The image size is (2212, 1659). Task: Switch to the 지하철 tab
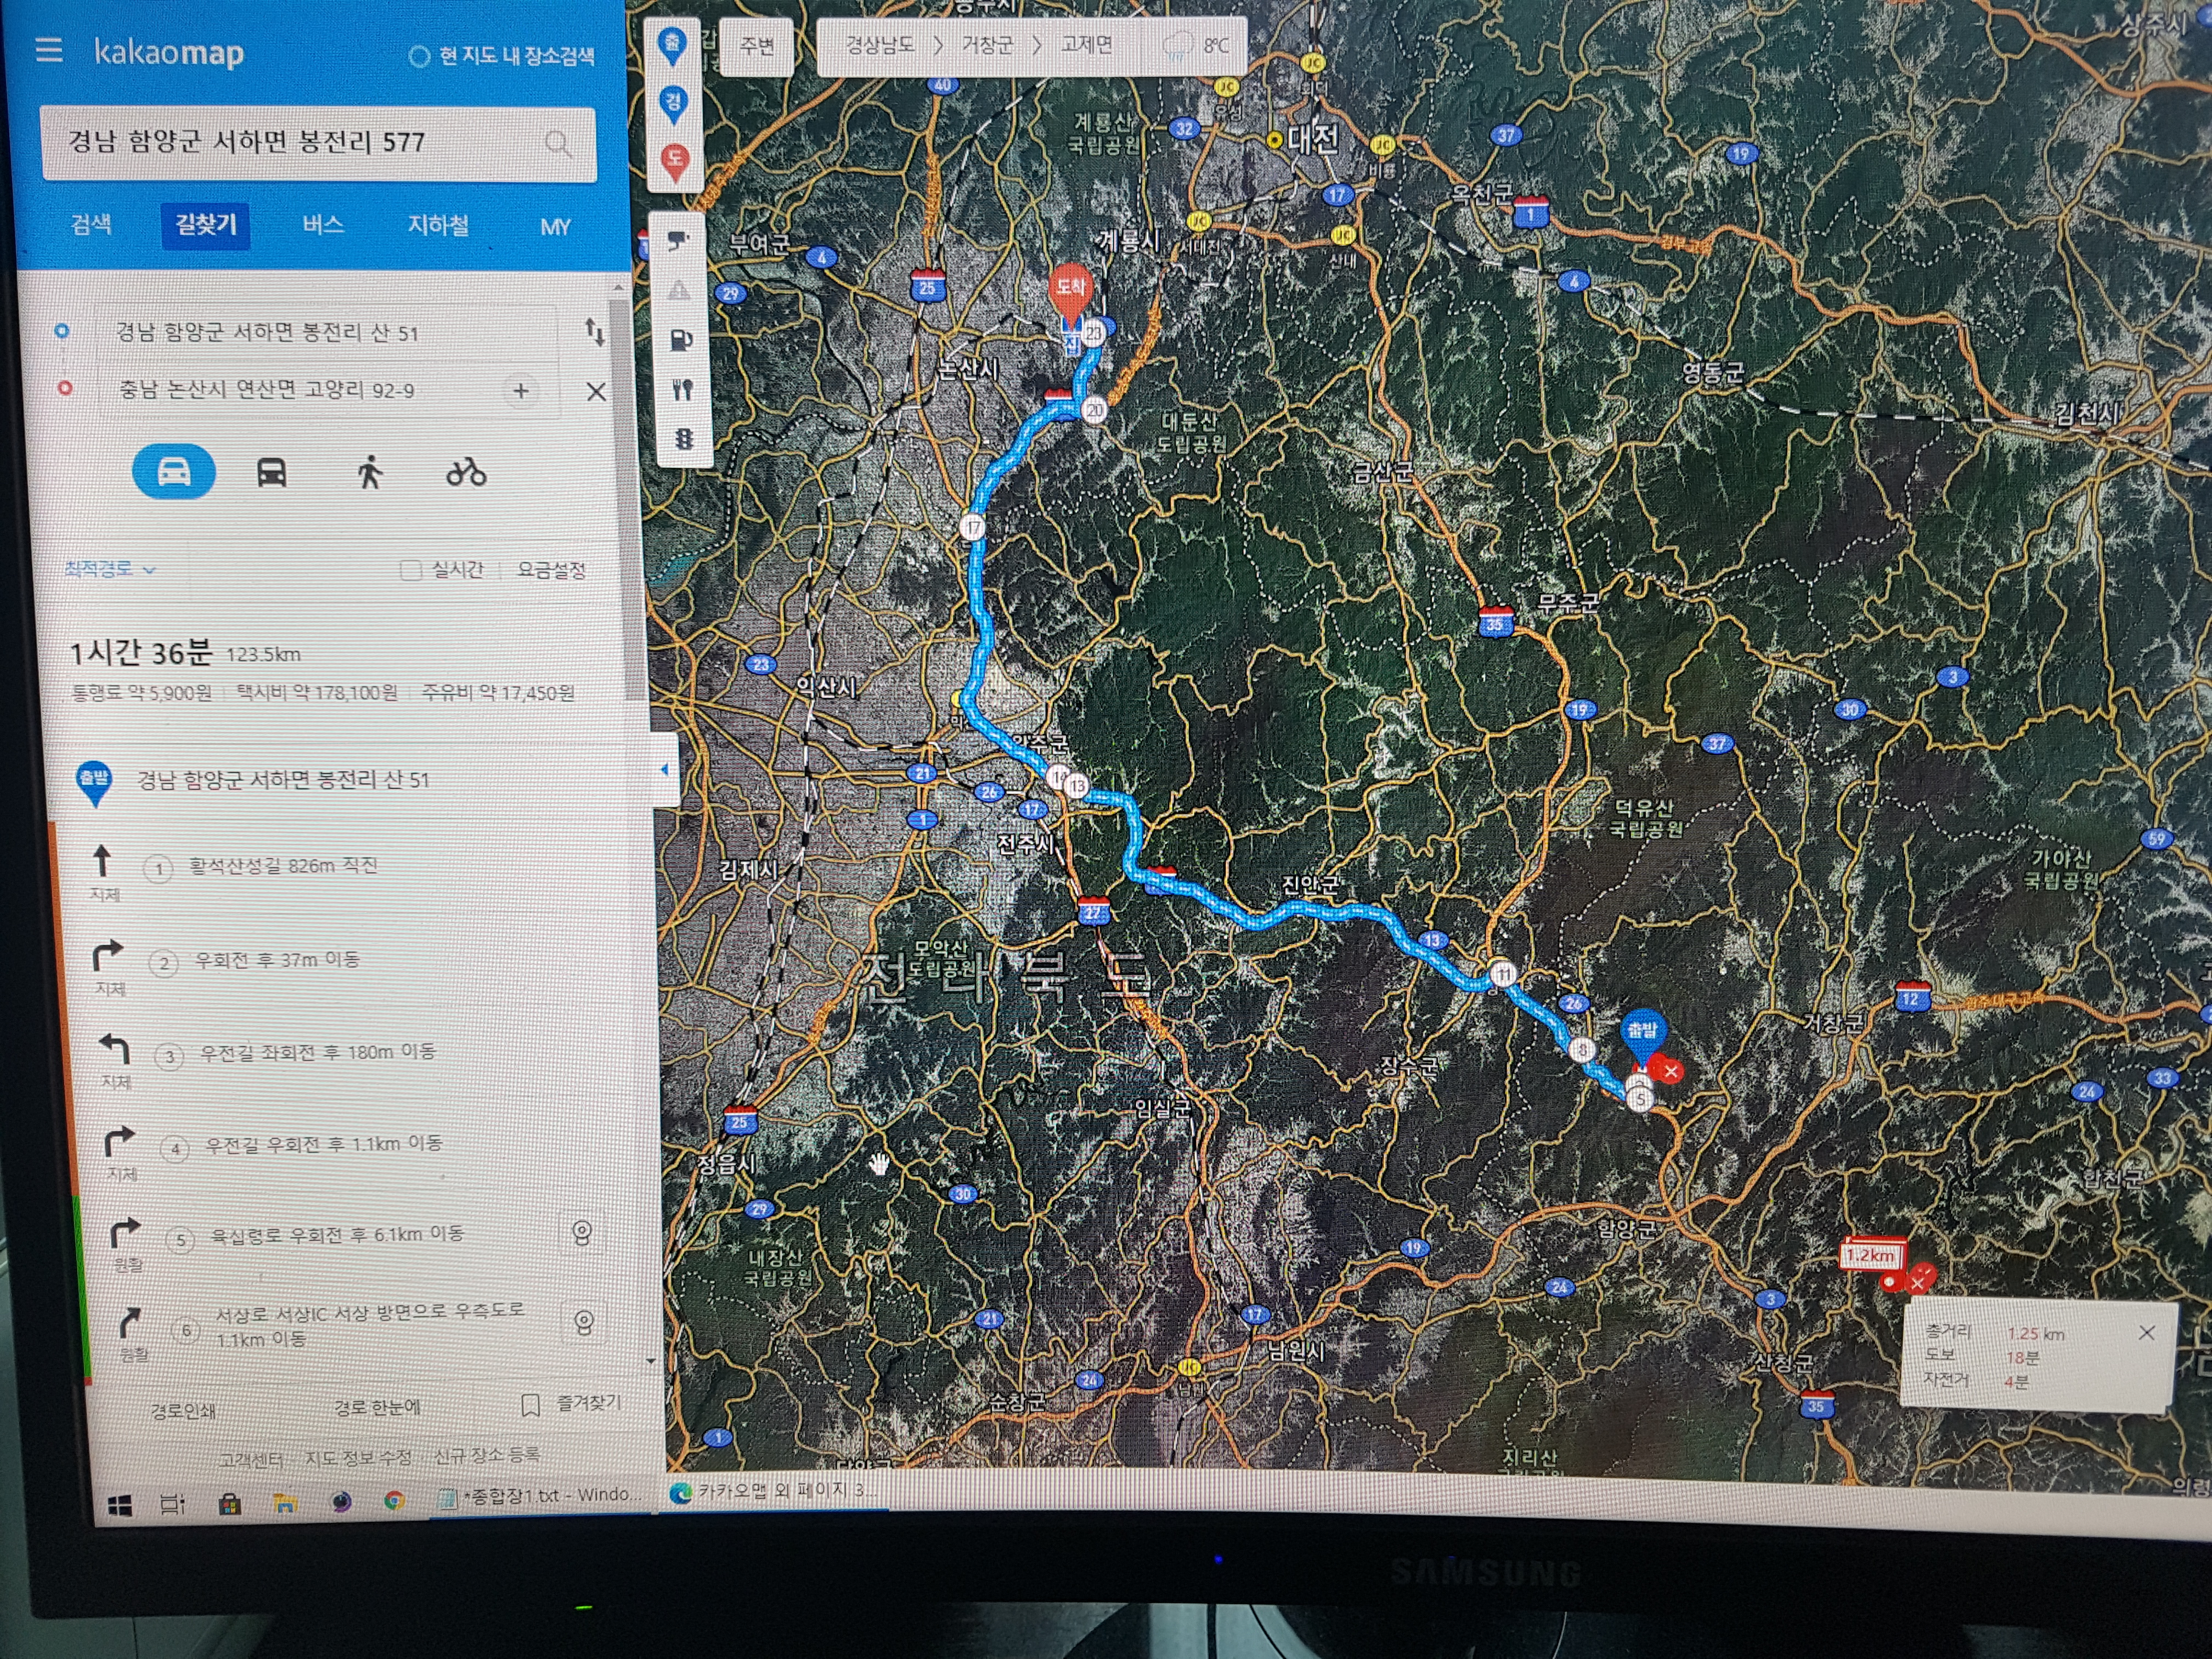pyautogui.click(x=438, y=226)
